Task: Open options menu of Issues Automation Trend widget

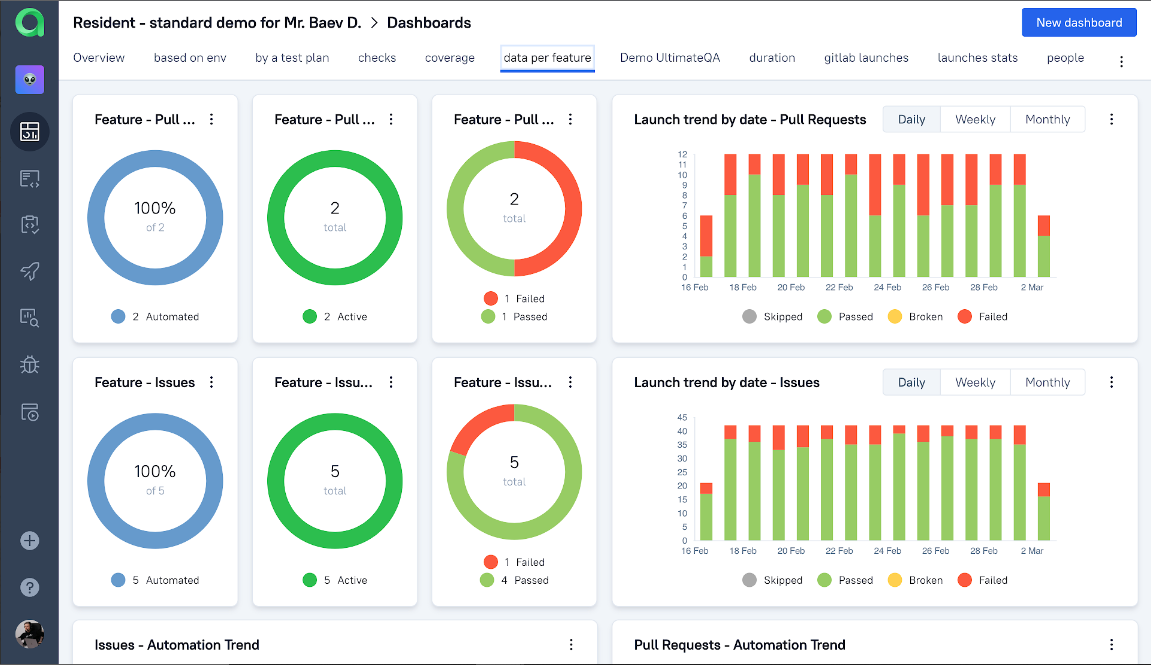Action: 571,645
